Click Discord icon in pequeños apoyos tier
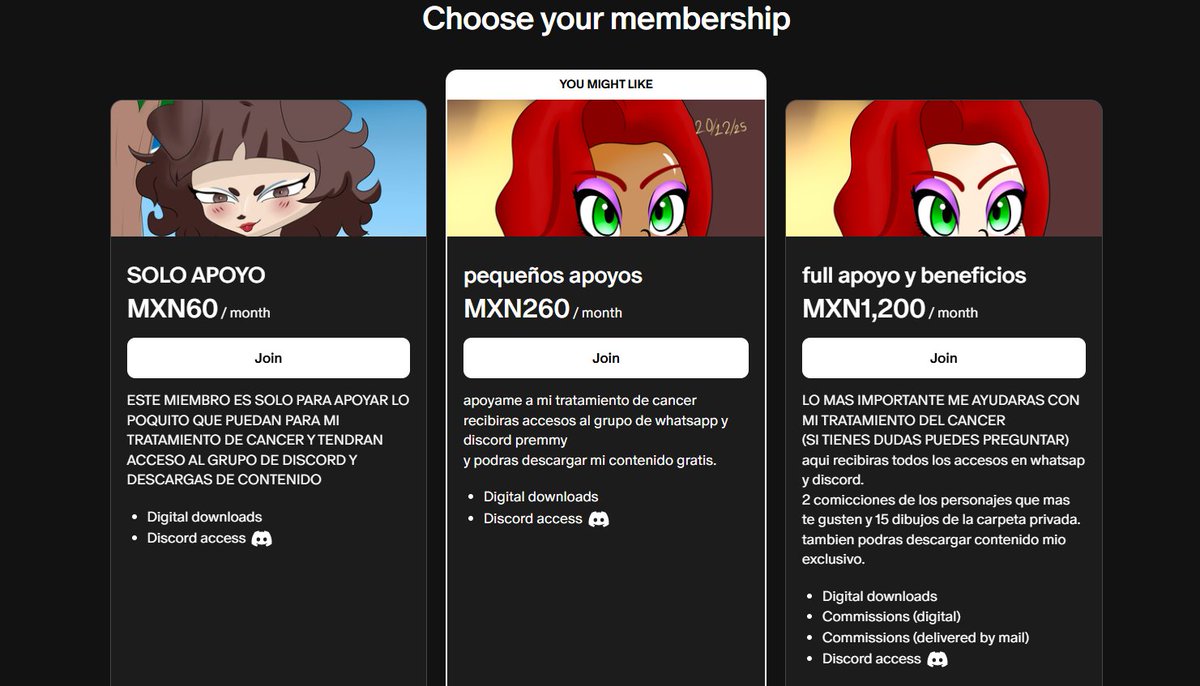 pyautogui.click(x=599, y=519)
